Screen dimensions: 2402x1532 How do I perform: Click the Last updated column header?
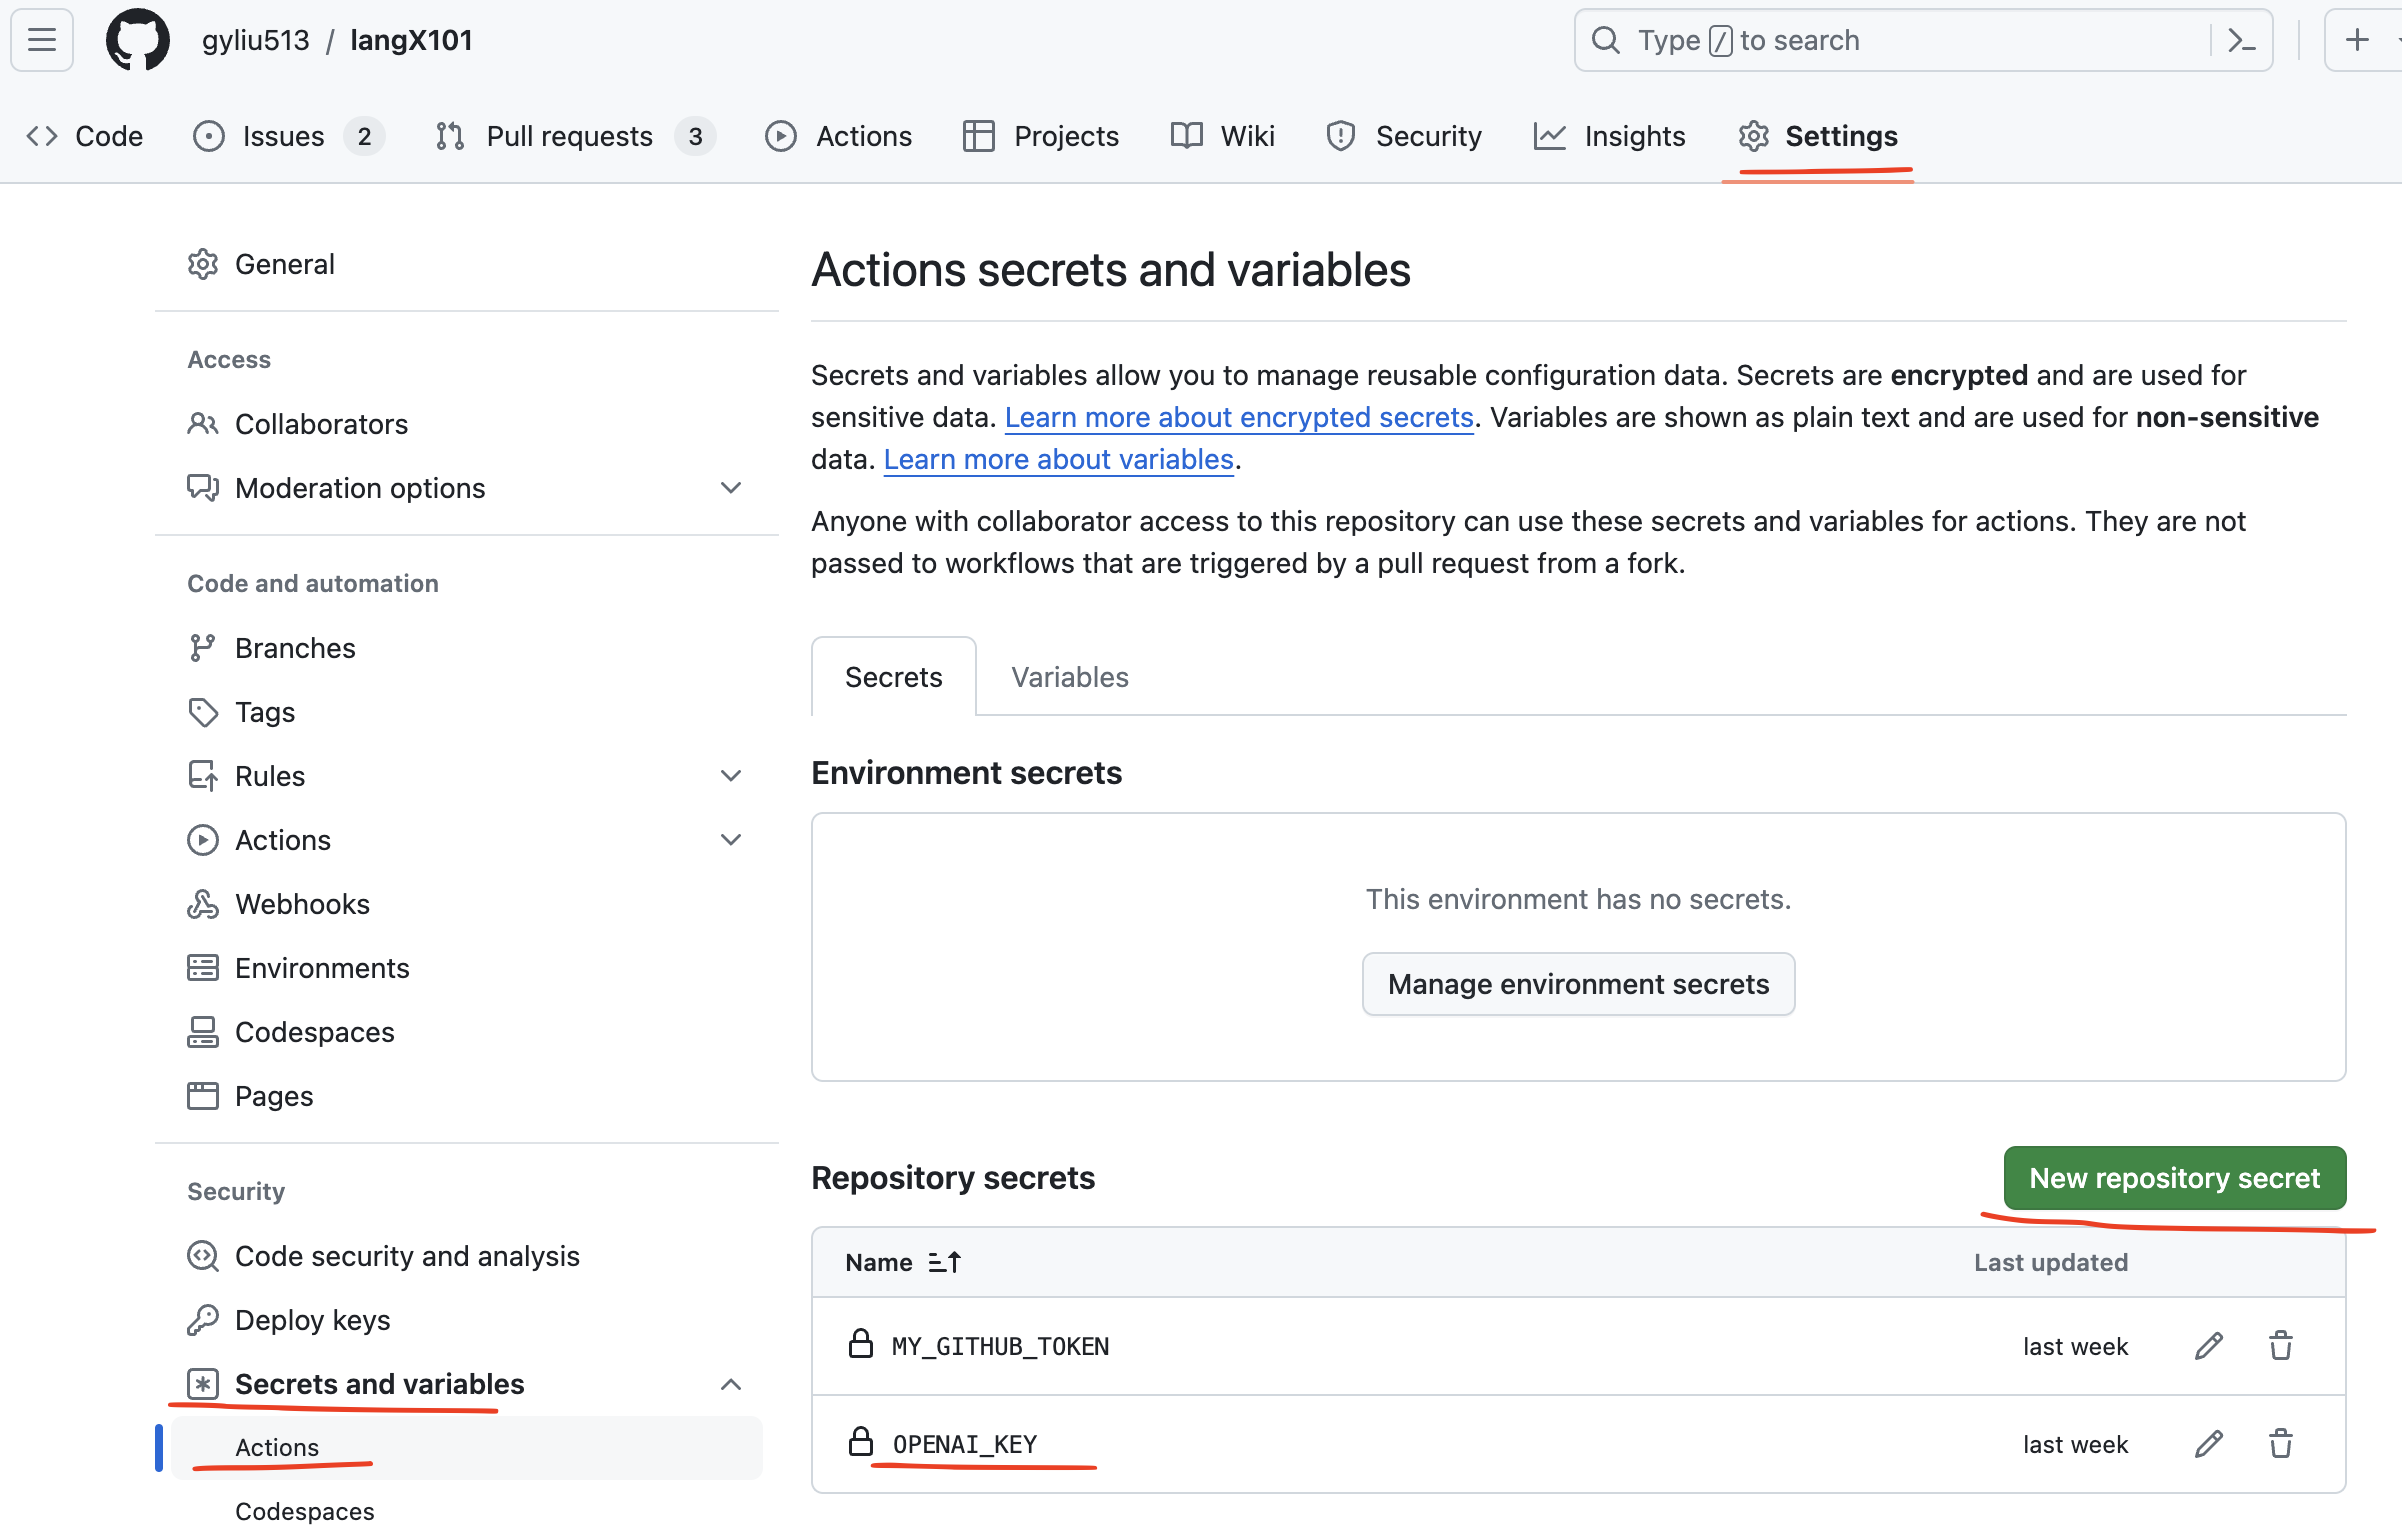[x=2051, y=1262]
